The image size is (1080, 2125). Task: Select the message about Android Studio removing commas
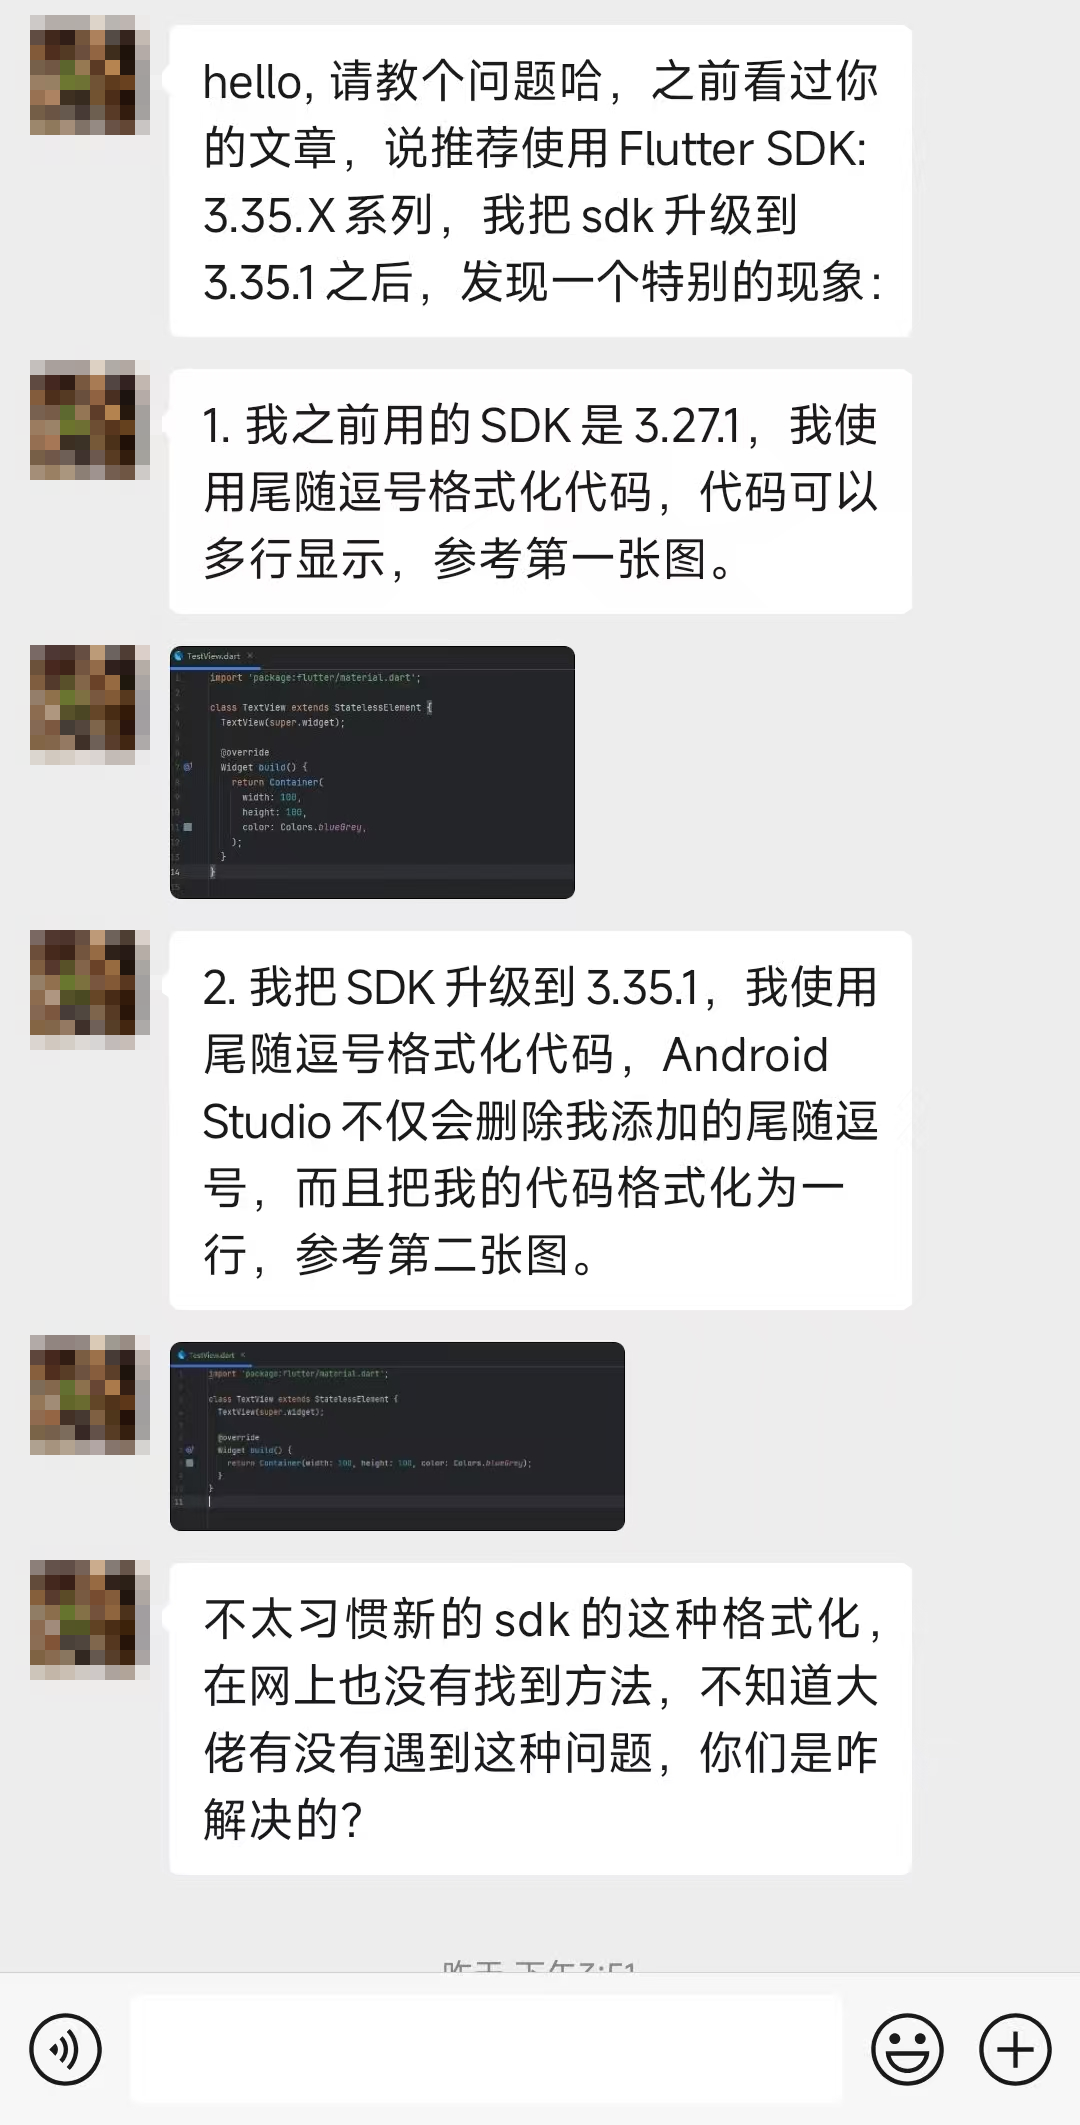(x=540, y=1120)
